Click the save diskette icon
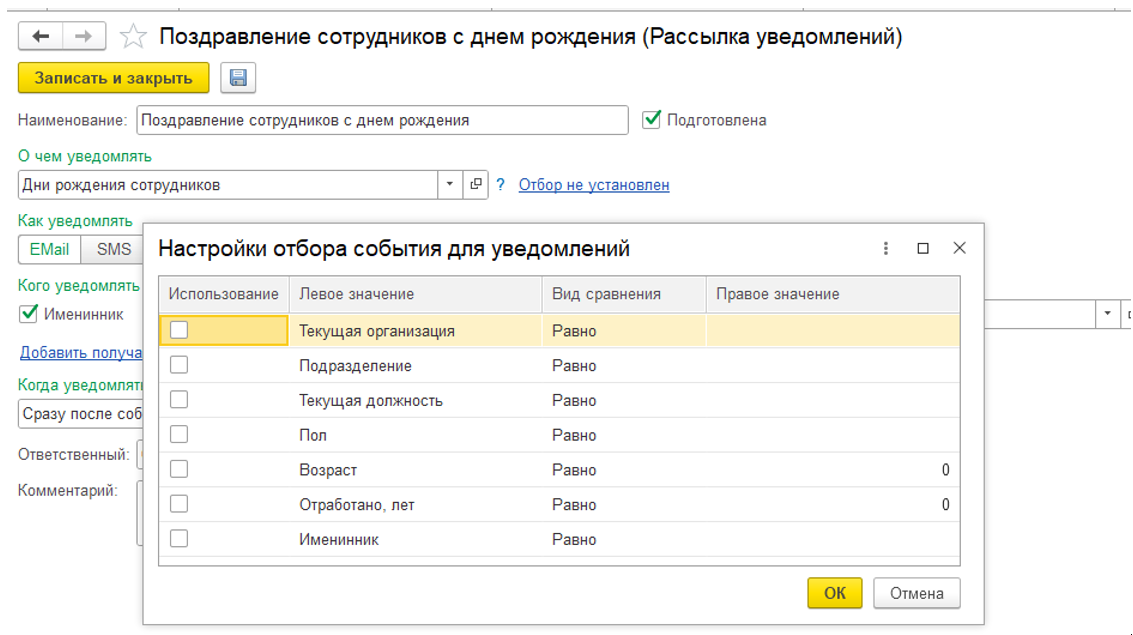 pyautogui.click(x=238, y=78)
